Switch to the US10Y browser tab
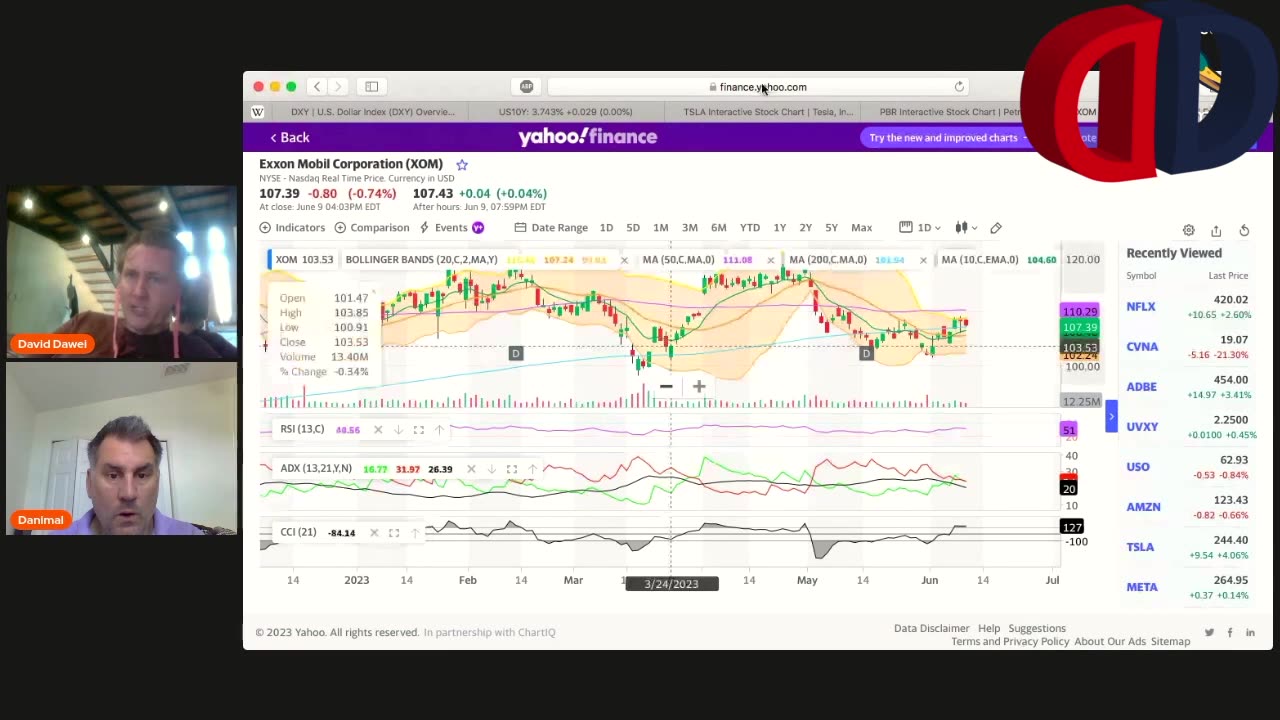The width and height of the screenshot is (1280, 720). (565, 112)
